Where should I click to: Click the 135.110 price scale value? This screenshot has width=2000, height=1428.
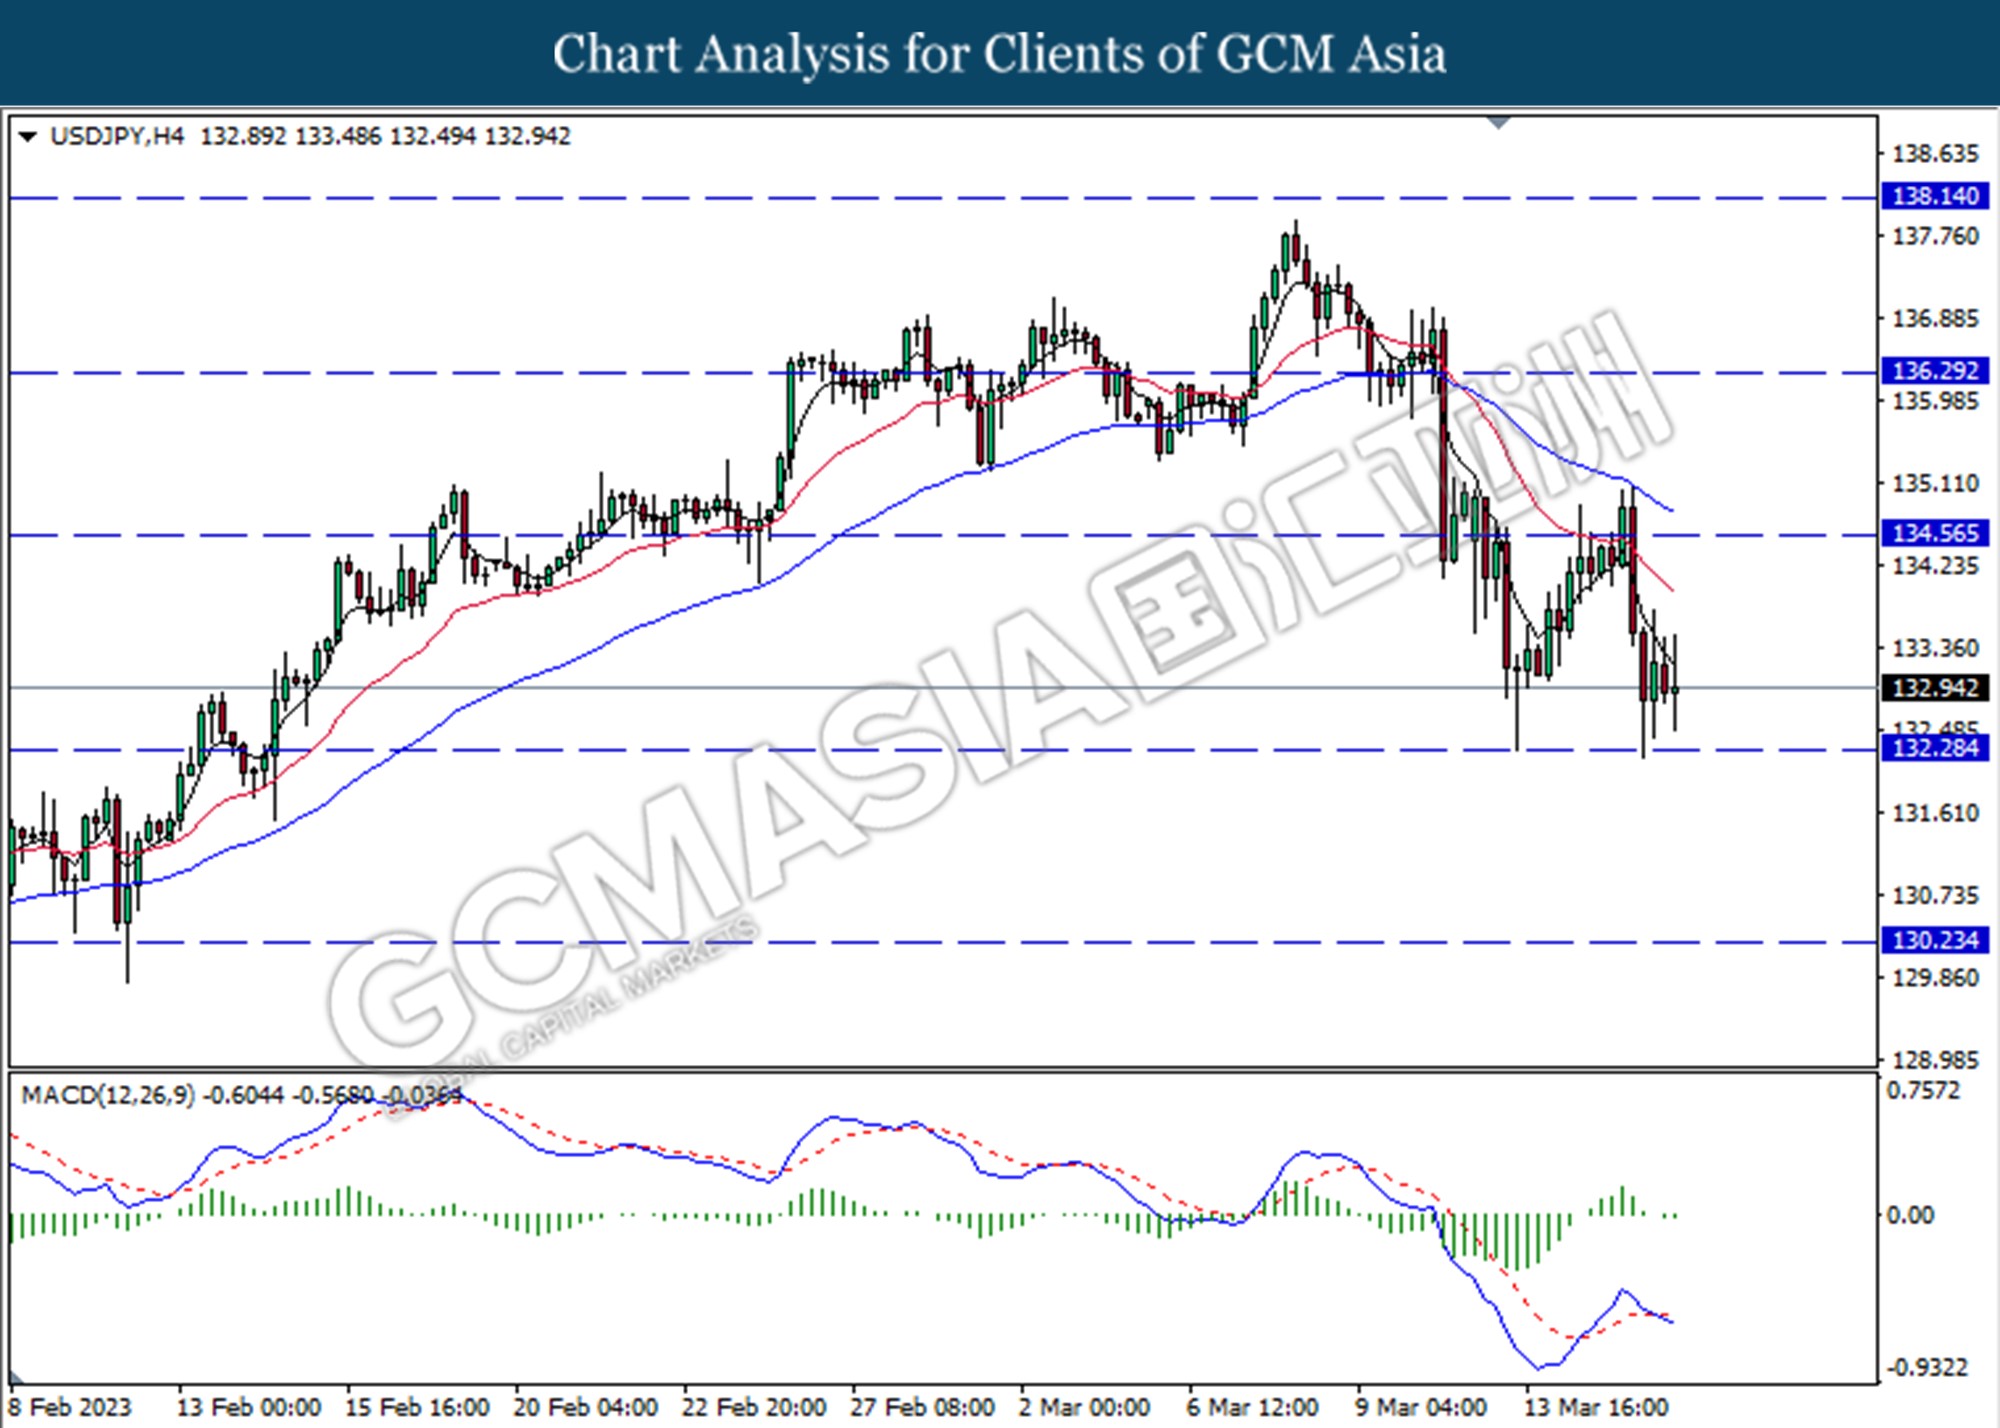[1935, 483]
